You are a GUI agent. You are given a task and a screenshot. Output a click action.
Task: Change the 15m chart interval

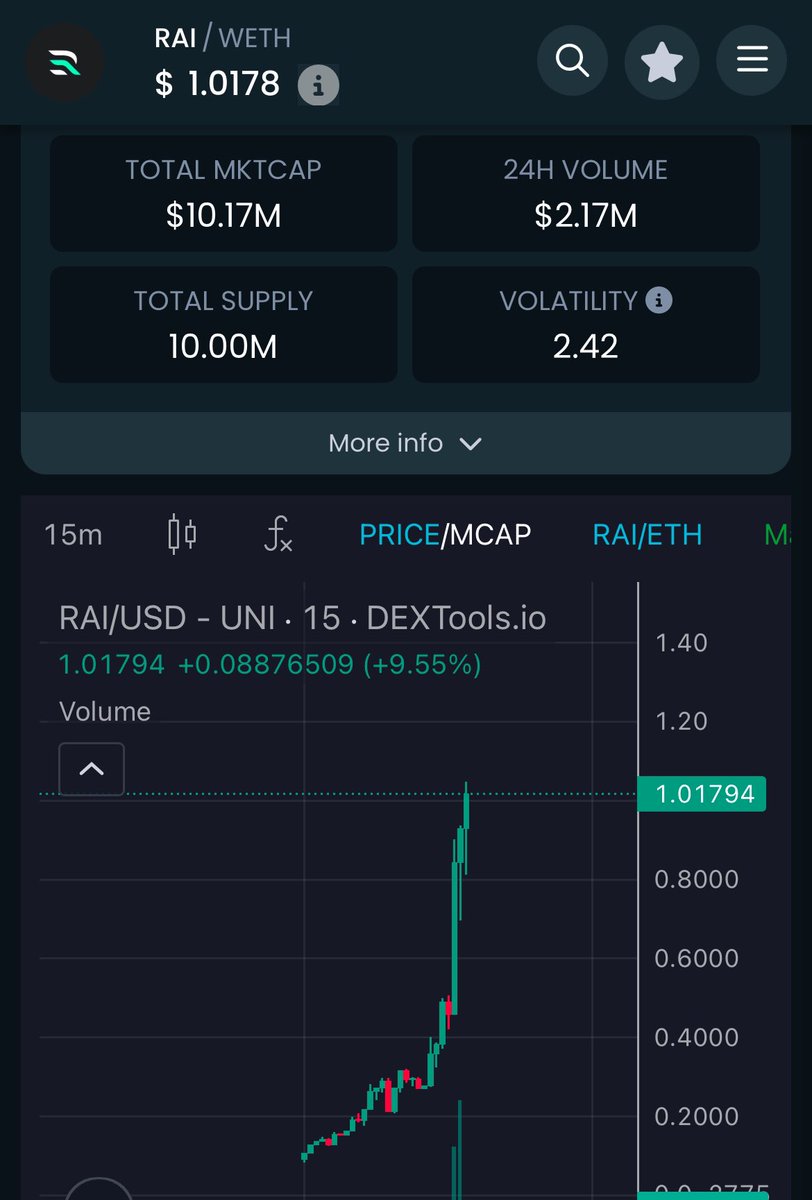(73, 534)
